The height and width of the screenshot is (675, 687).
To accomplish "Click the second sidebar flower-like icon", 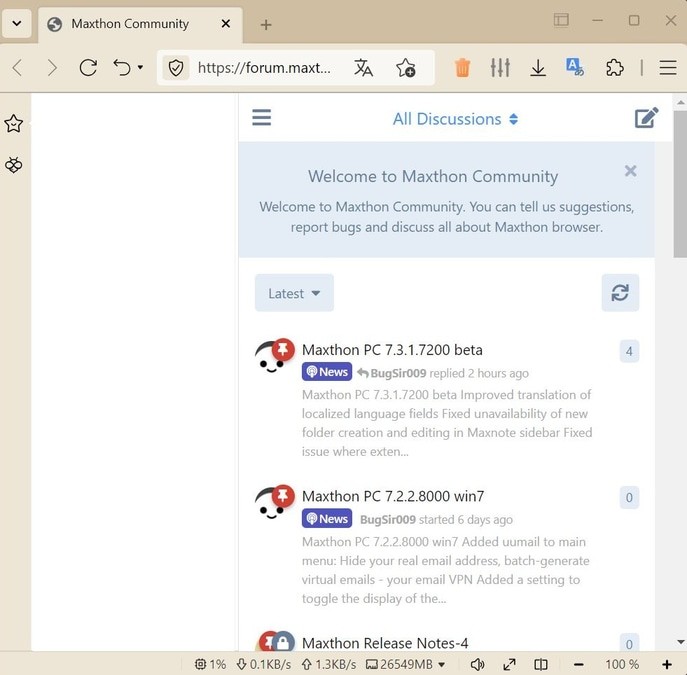I will (14, 165).
